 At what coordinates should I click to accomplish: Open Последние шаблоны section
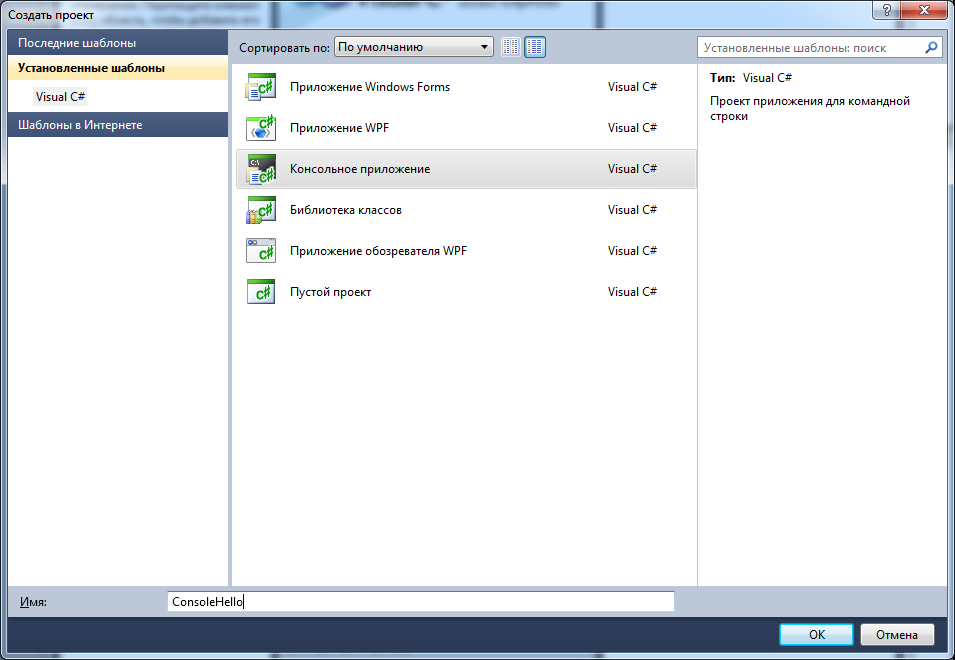click(x=118, y=43)
